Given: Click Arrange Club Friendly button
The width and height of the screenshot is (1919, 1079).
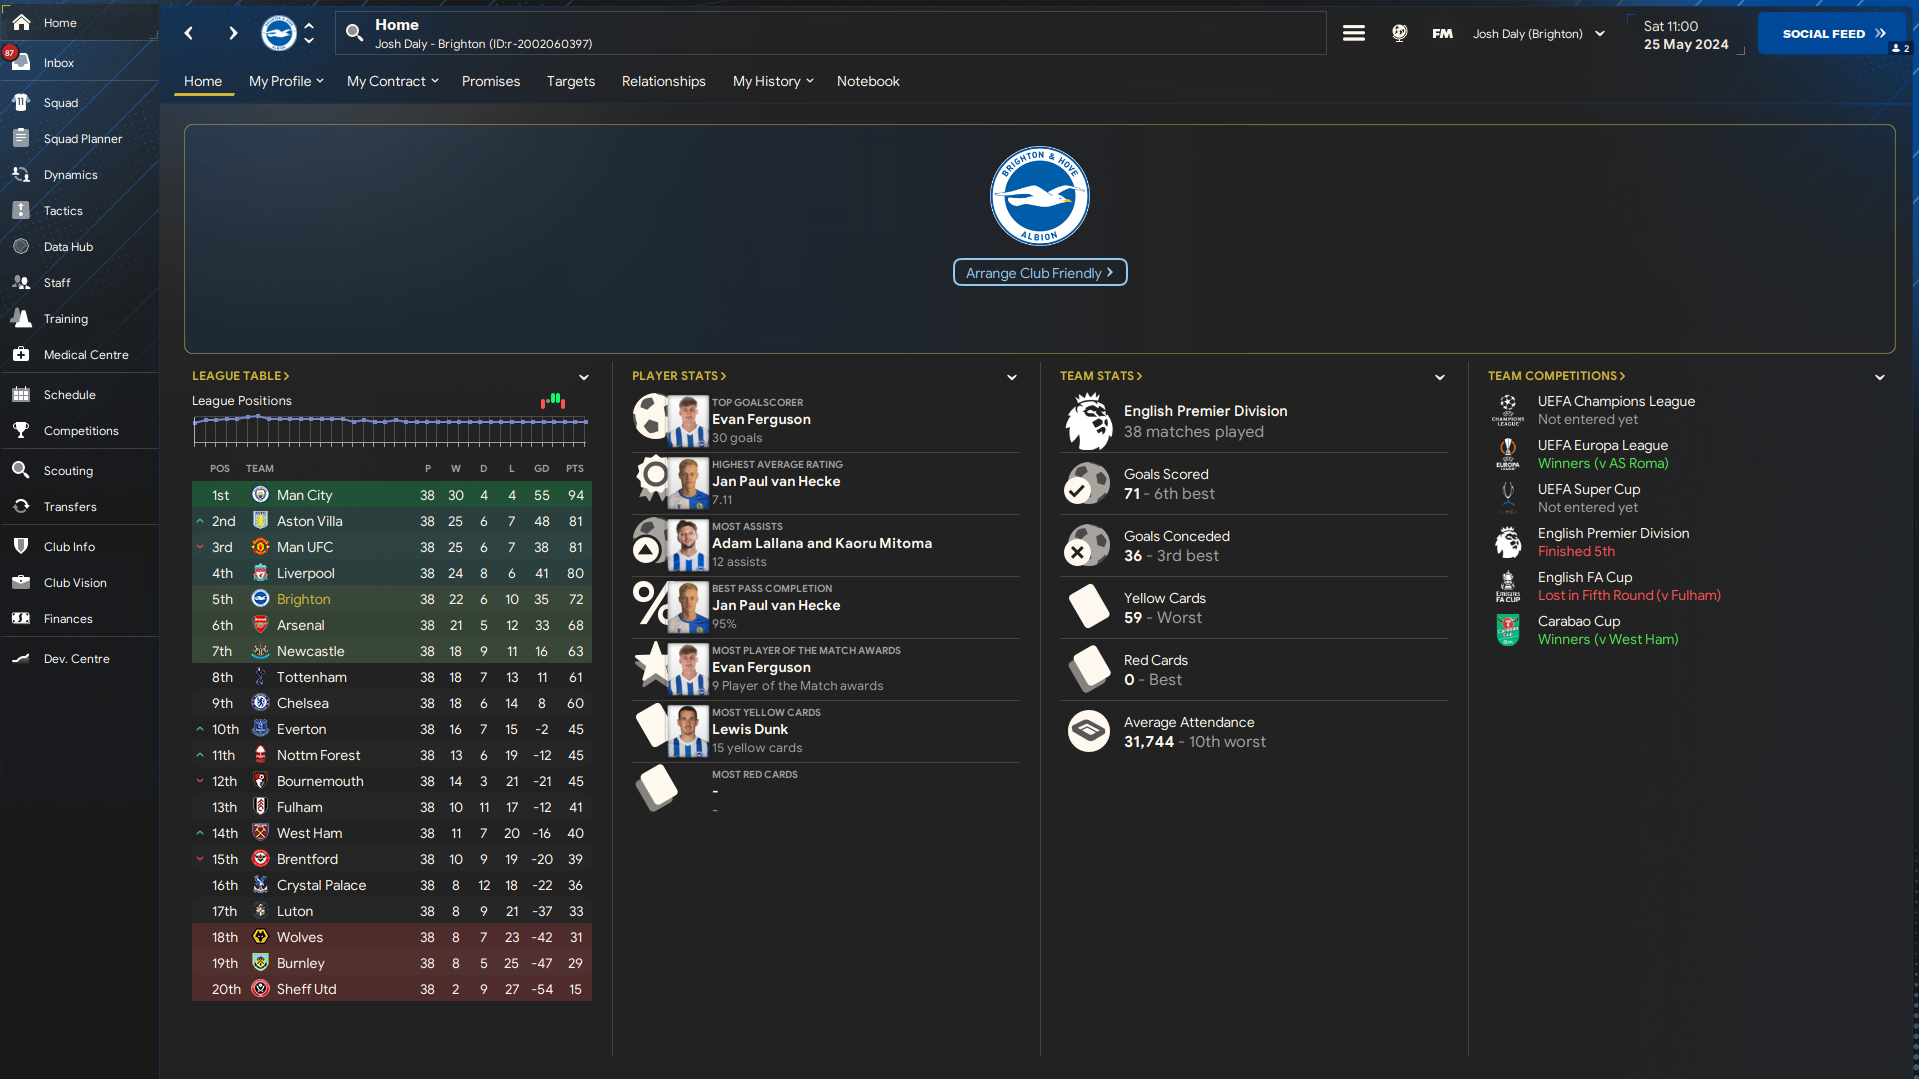Looking at the screenshot, I should [x=1040, y=272].
